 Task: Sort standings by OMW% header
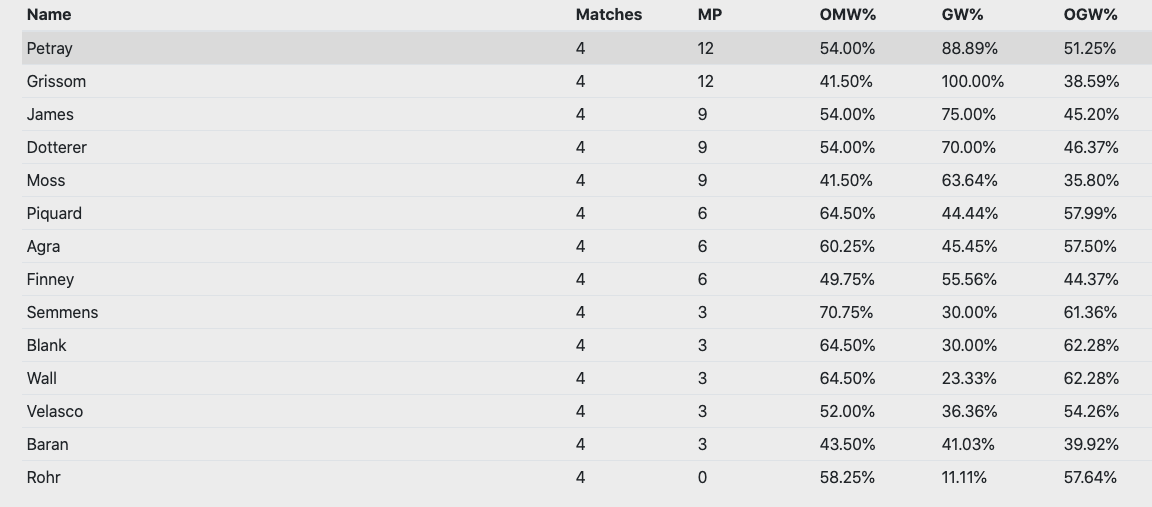[x=847, y=15]
